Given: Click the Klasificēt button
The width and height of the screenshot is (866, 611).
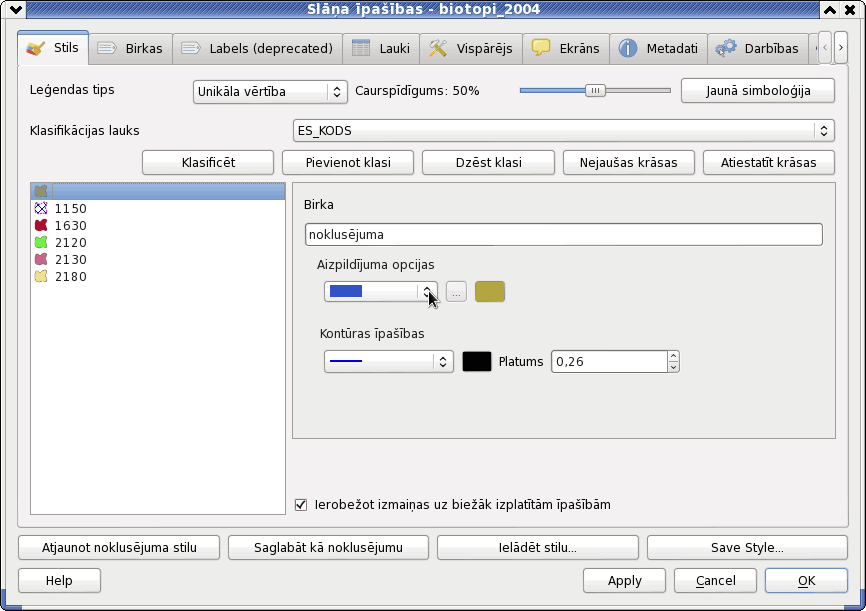Looking at the screenshot, I should [x=208, y=162].
